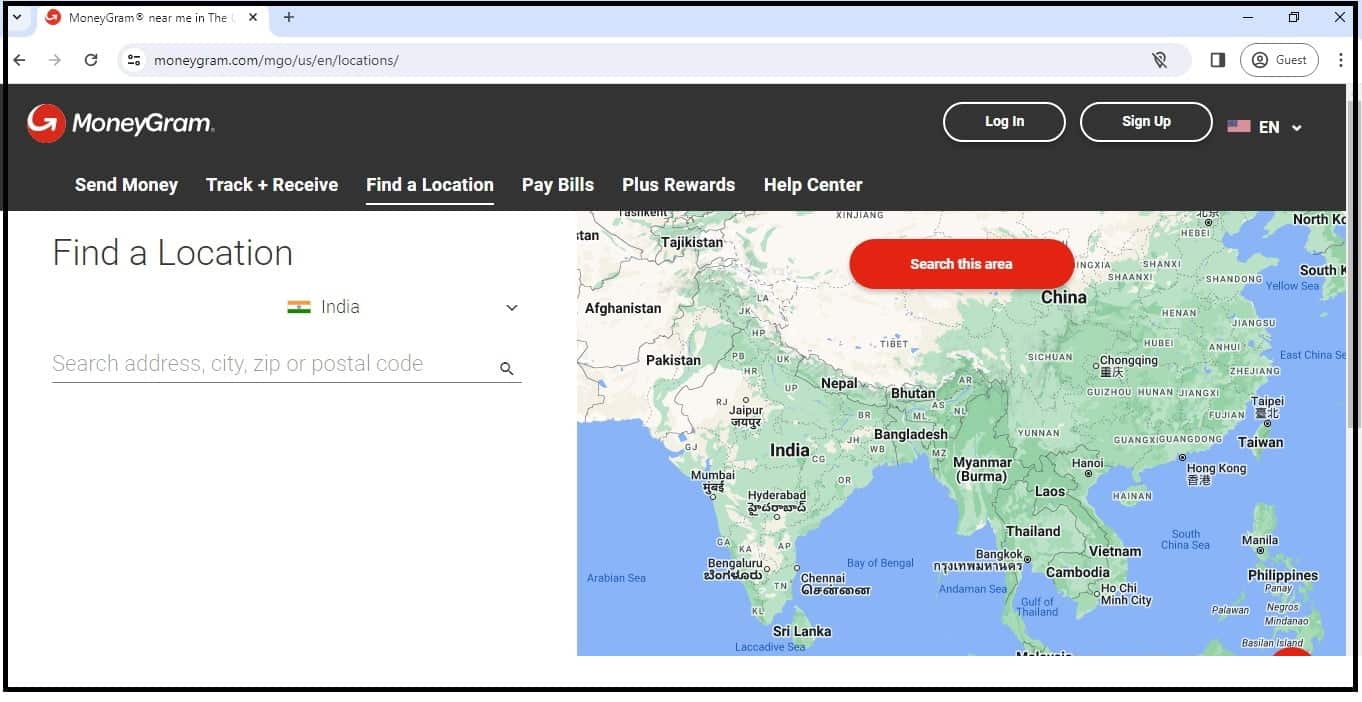Click the MoneyGram logo icon
The width and height of the screenshot is (1362, 702).
point(46,123)
